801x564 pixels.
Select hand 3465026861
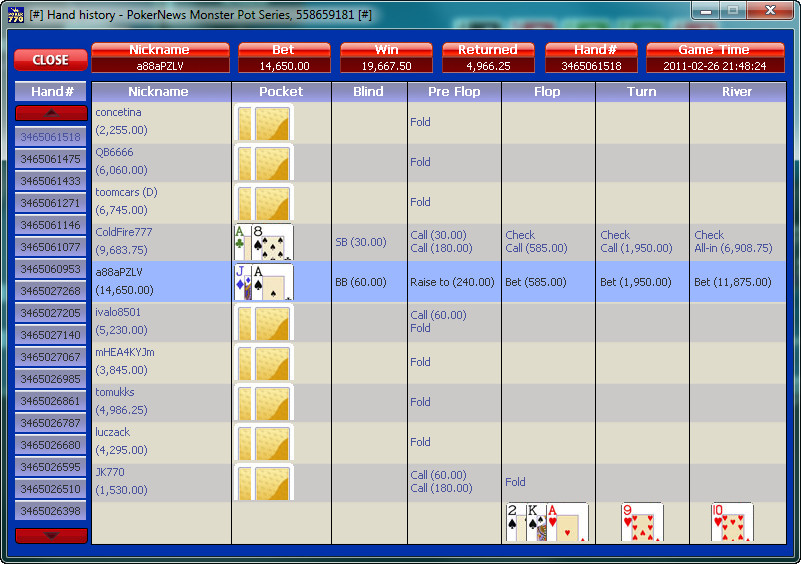point(51,401)
